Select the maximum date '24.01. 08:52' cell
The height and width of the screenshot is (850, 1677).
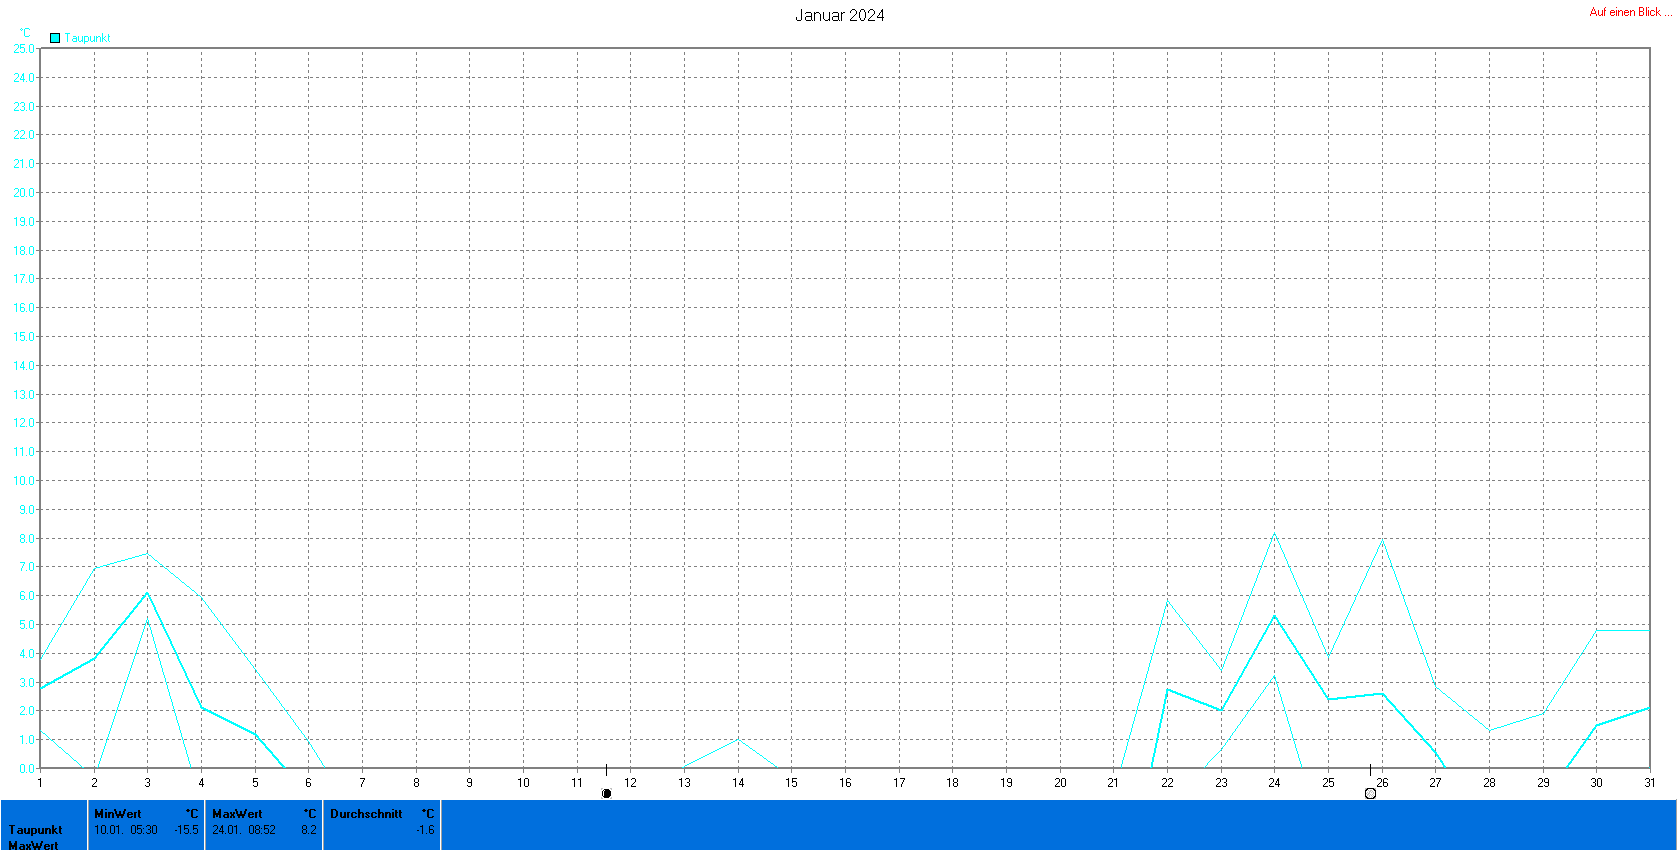pos(244,830)
